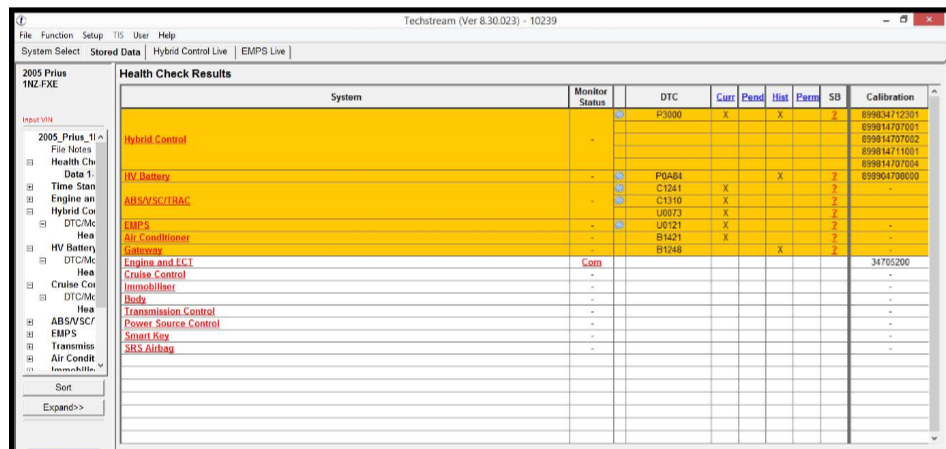The height and width of the screenshot is (449, 946).
Task: Expand the Time Stamp tree node
Action: point(30,187)
